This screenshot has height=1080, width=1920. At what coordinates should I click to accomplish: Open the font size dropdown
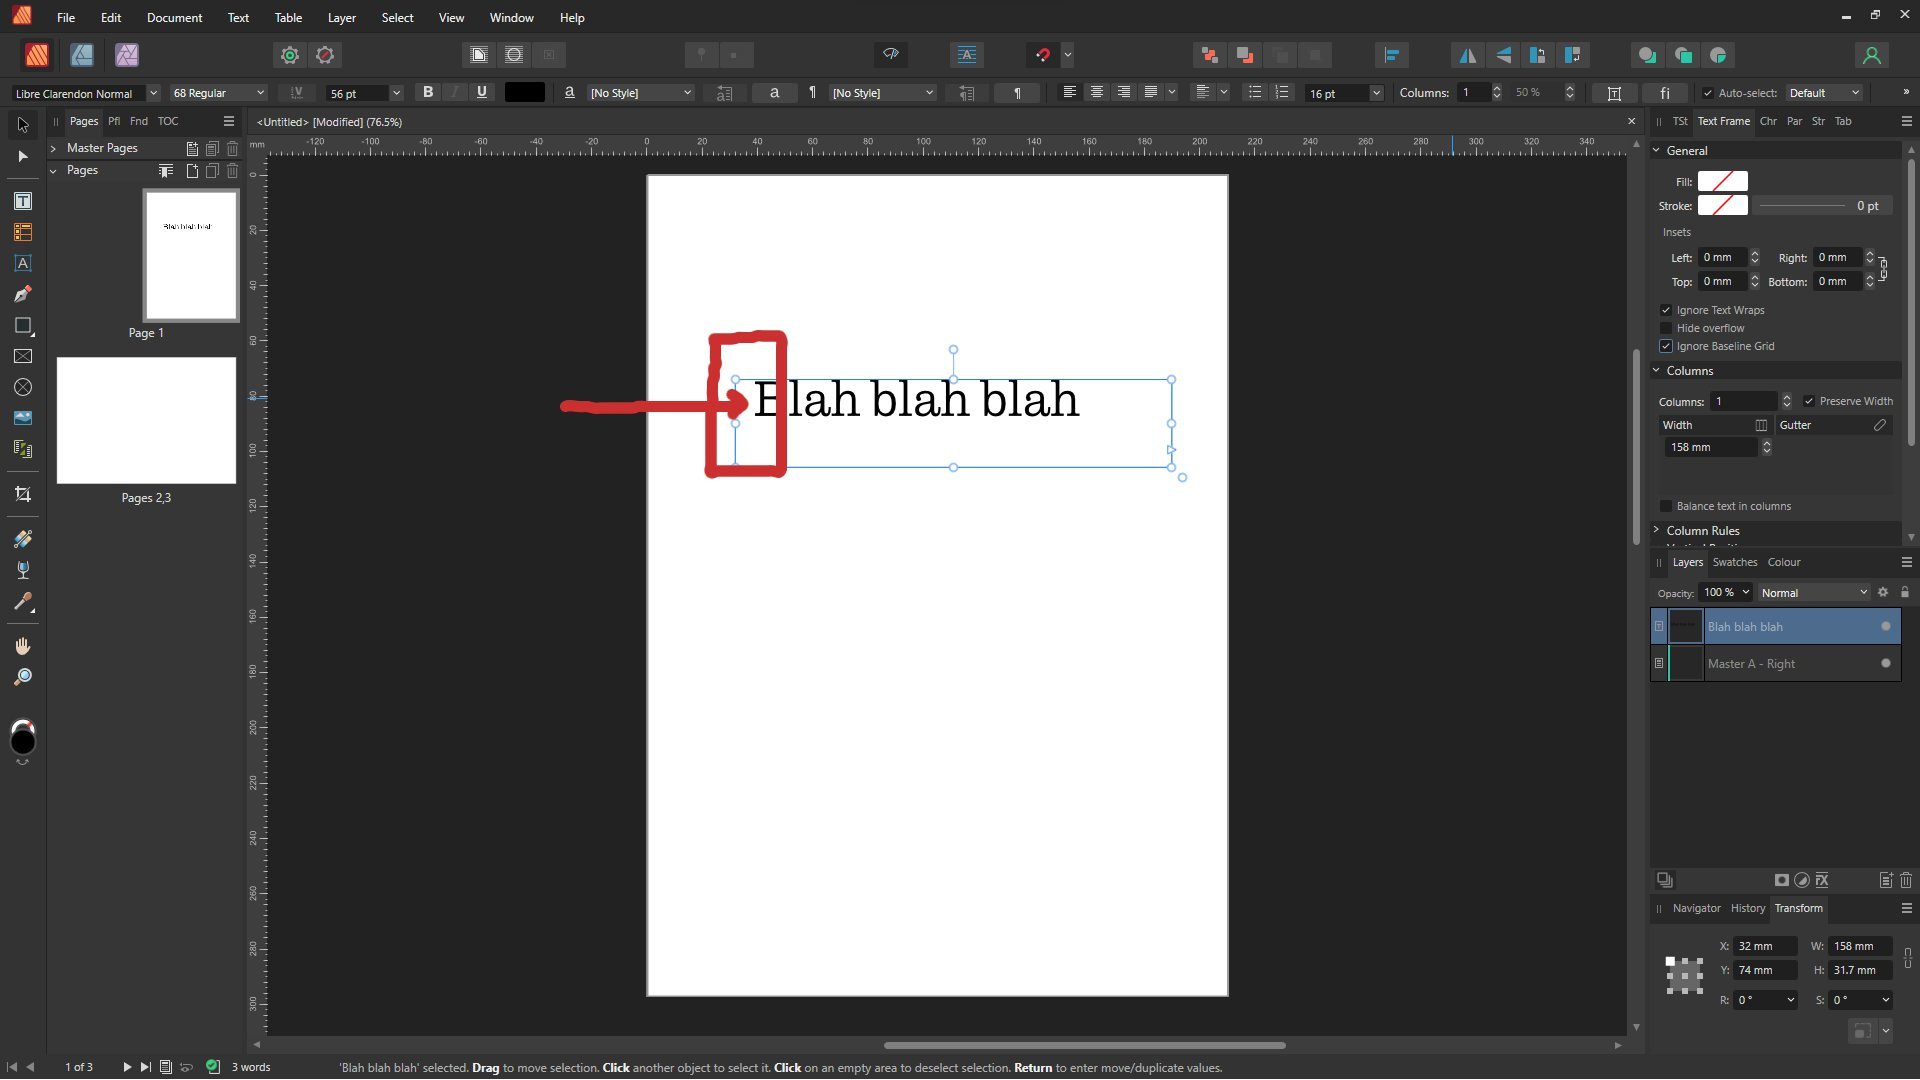pyautogui.click(x=396, y=93)
